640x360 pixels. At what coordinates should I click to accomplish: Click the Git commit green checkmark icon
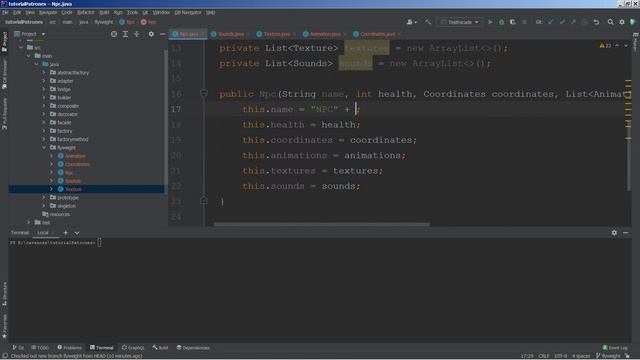[x=562, y=22]
